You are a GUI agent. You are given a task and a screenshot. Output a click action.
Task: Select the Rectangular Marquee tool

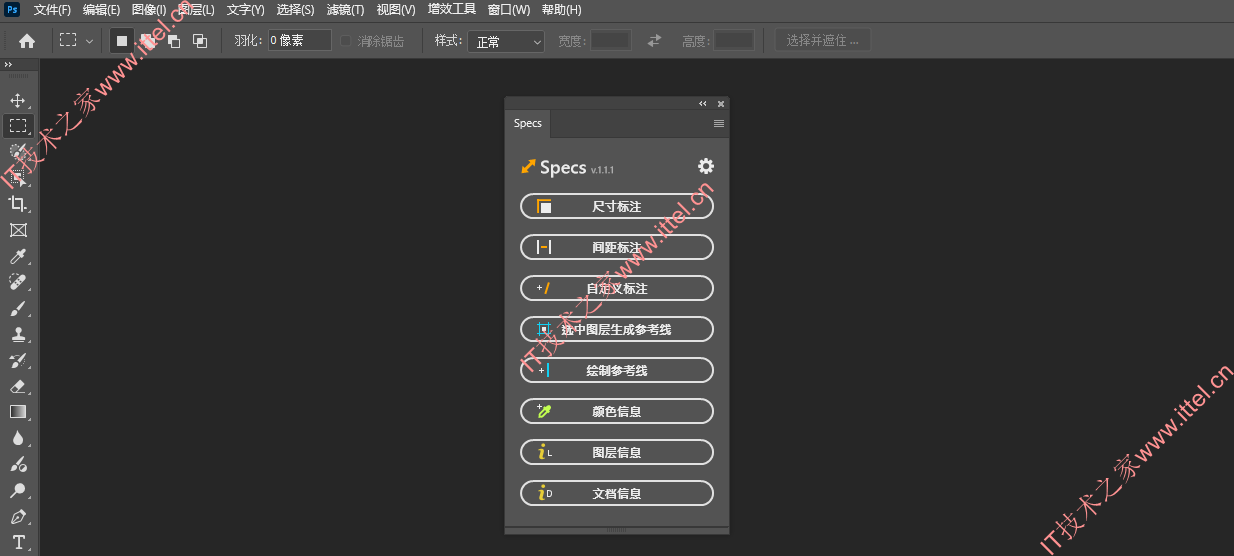point(18,126)
